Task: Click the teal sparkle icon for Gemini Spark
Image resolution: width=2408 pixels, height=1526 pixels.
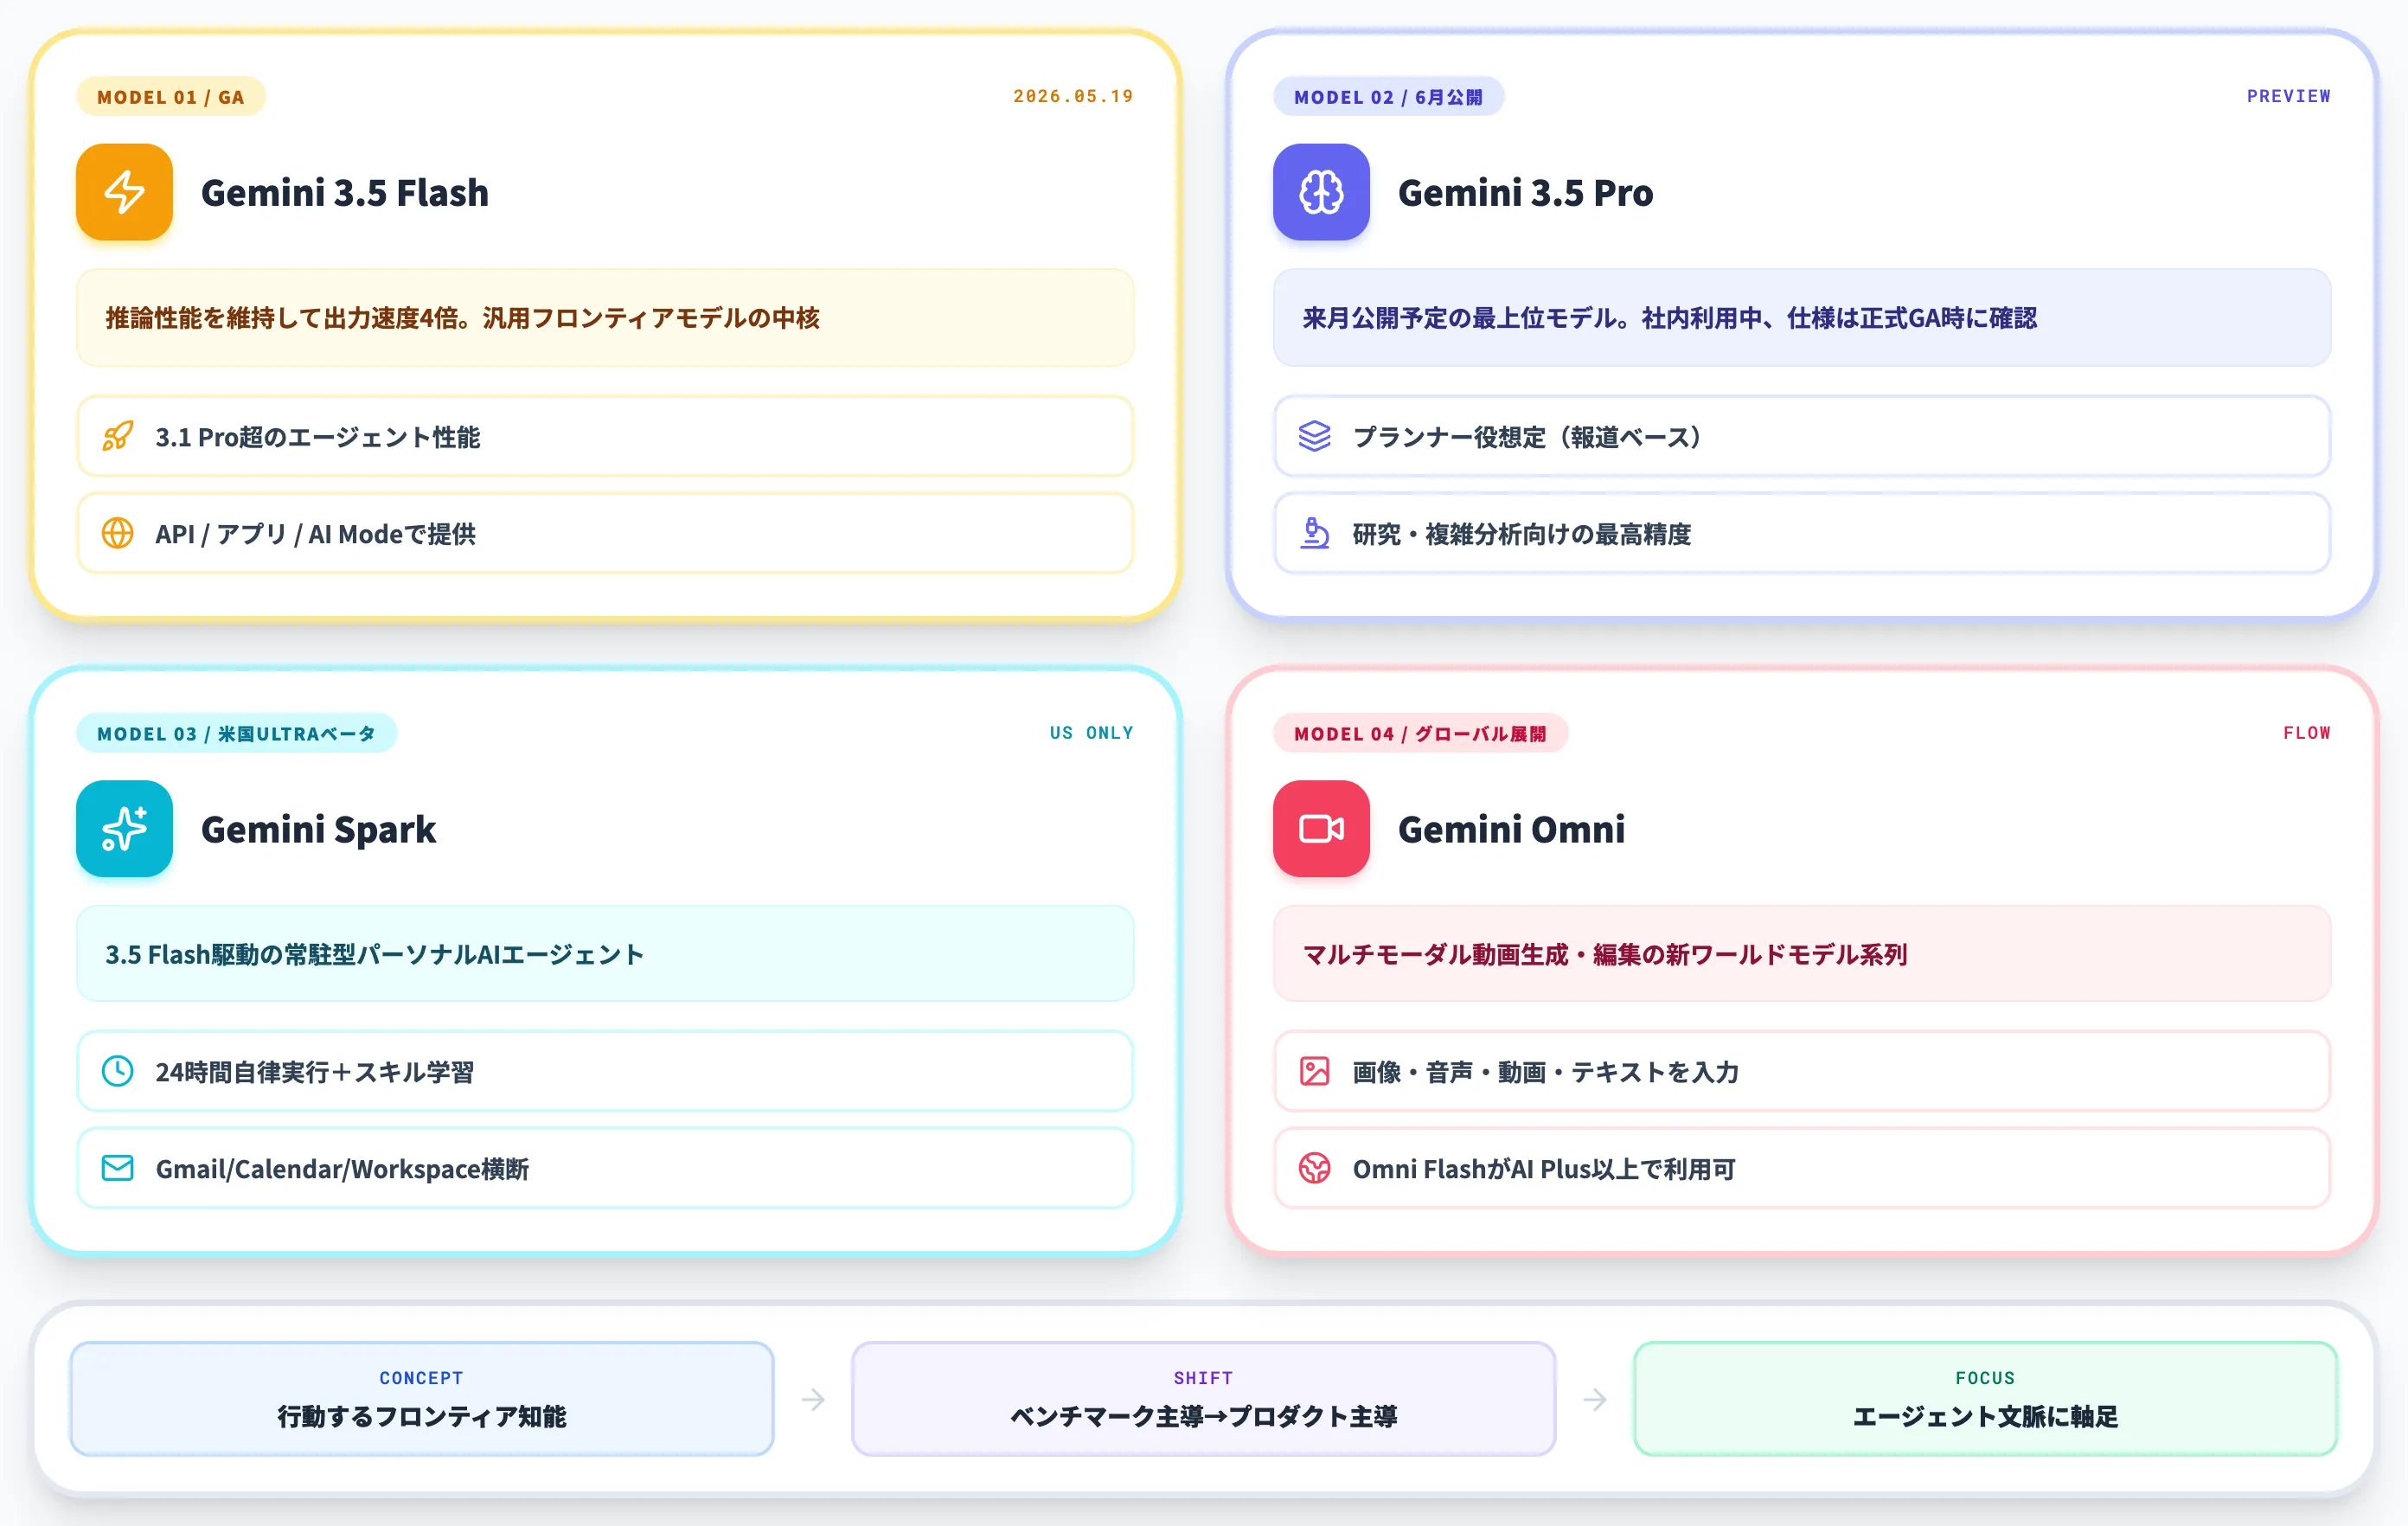Action: coord(124,829)
